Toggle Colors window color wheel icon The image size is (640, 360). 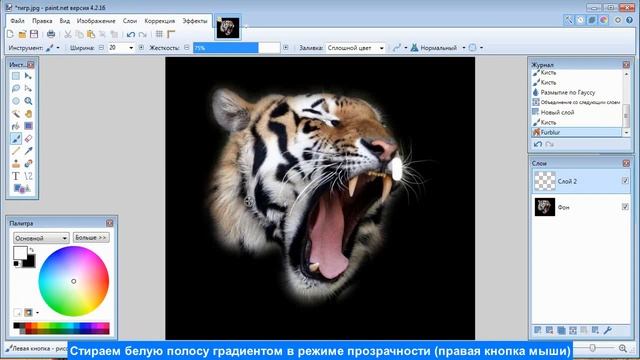click(604, 20)
